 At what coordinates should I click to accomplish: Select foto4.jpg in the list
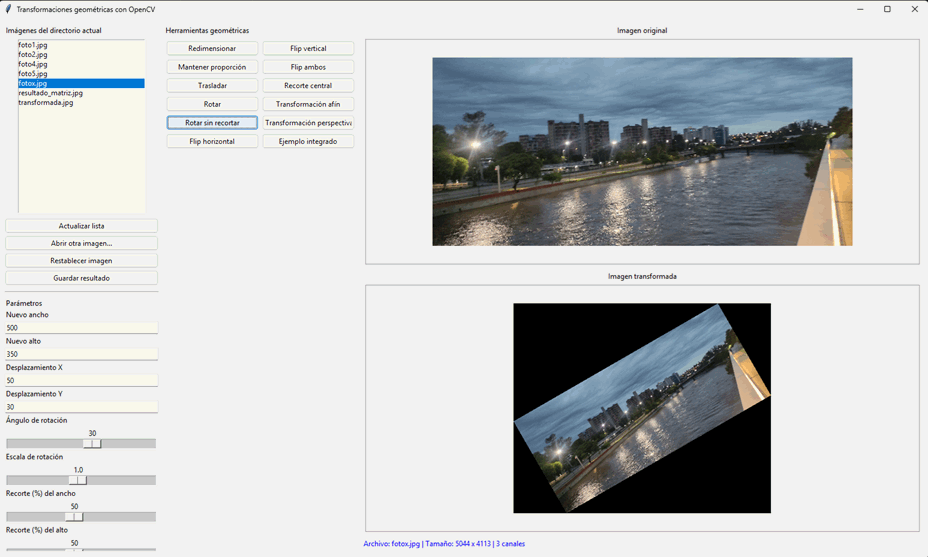click(x=81, y=64)
